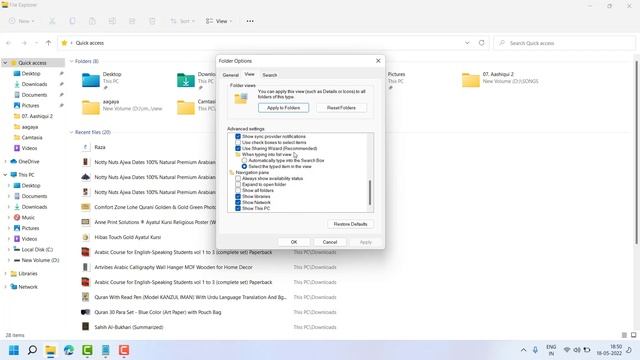Show hidden icons chevron in system tray

523,350
